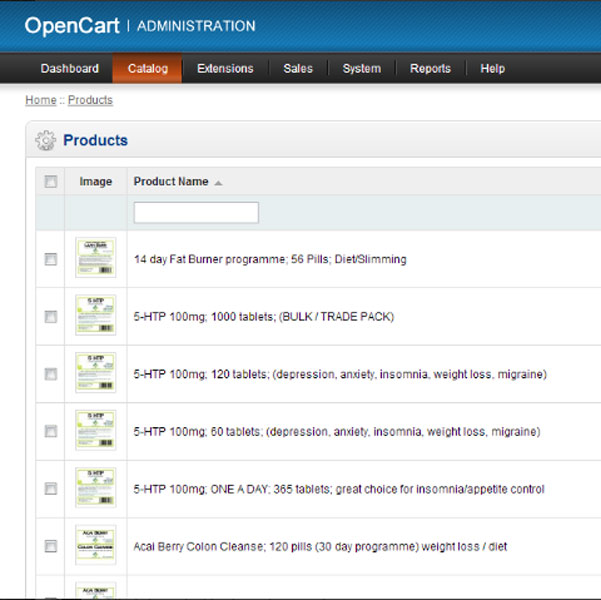Open the 14 day Fat Burner product thumbnail

click(x=96, y=258)
